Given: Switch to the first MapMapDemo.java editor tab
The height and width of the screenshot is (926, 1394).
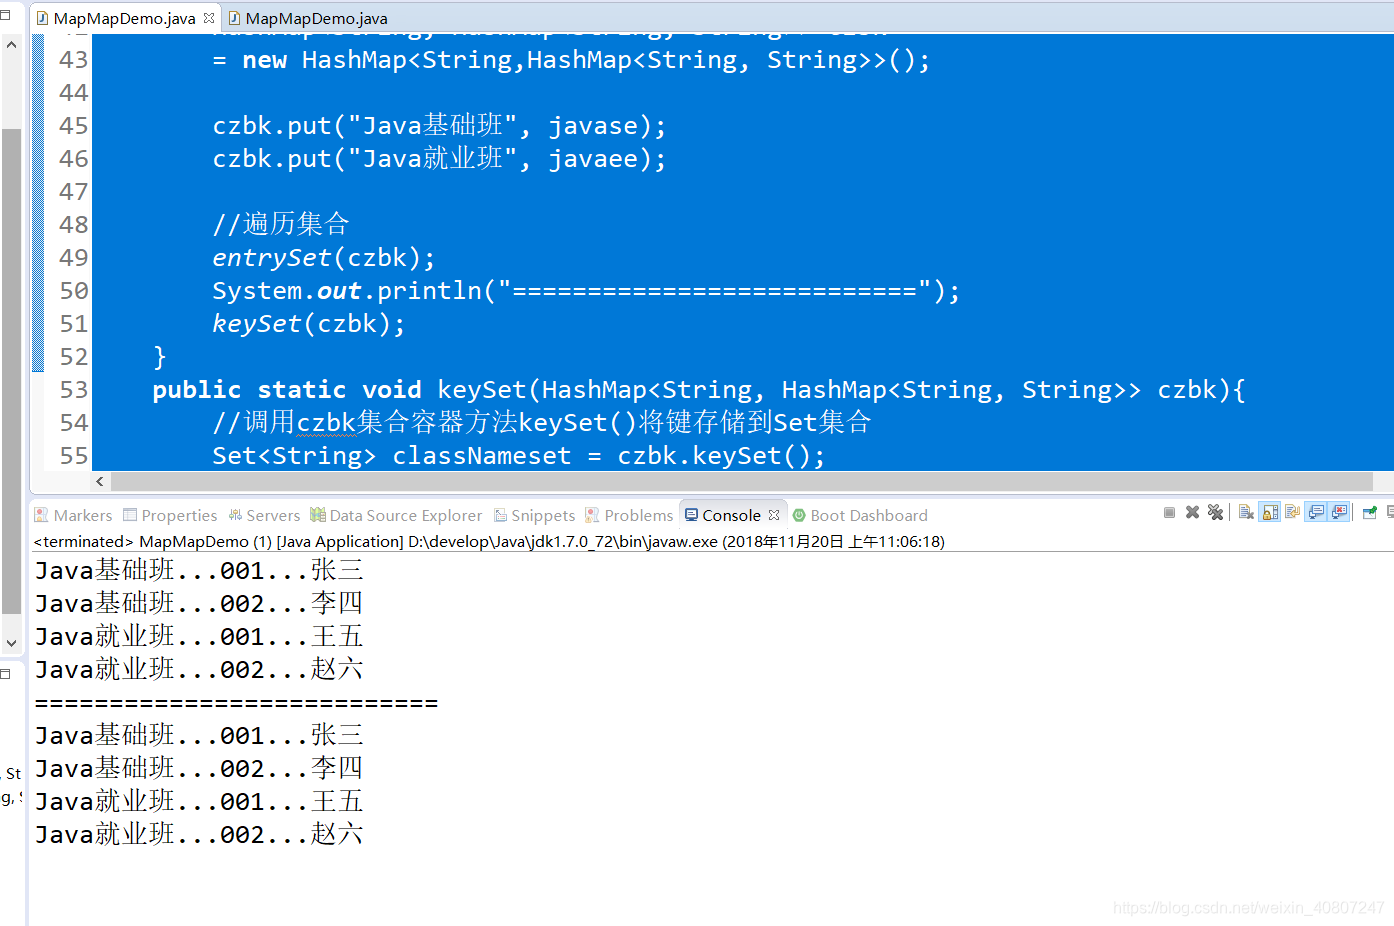Looking at the screenshot, I should 124,18.
